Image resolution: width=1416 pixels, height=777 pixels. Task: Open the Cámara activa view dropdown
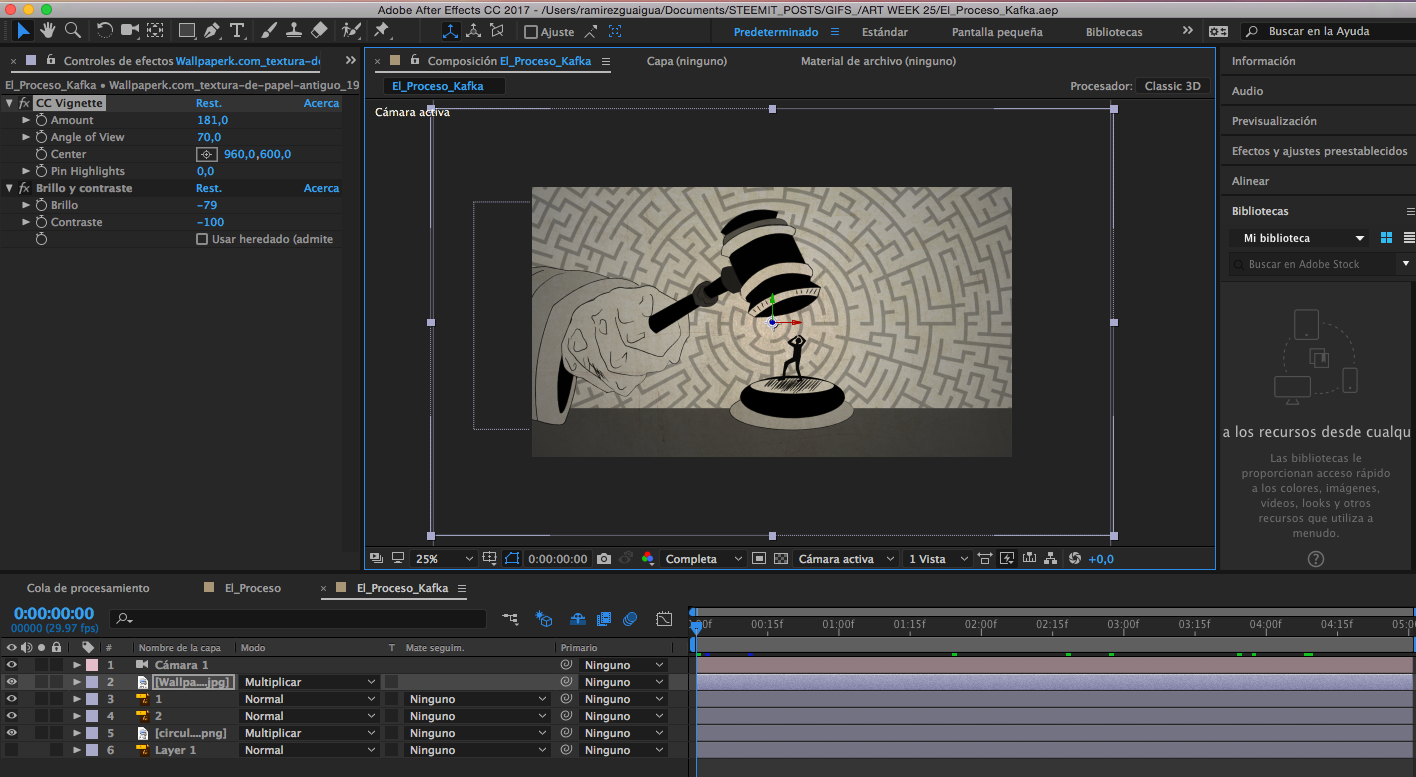(845, 559)
